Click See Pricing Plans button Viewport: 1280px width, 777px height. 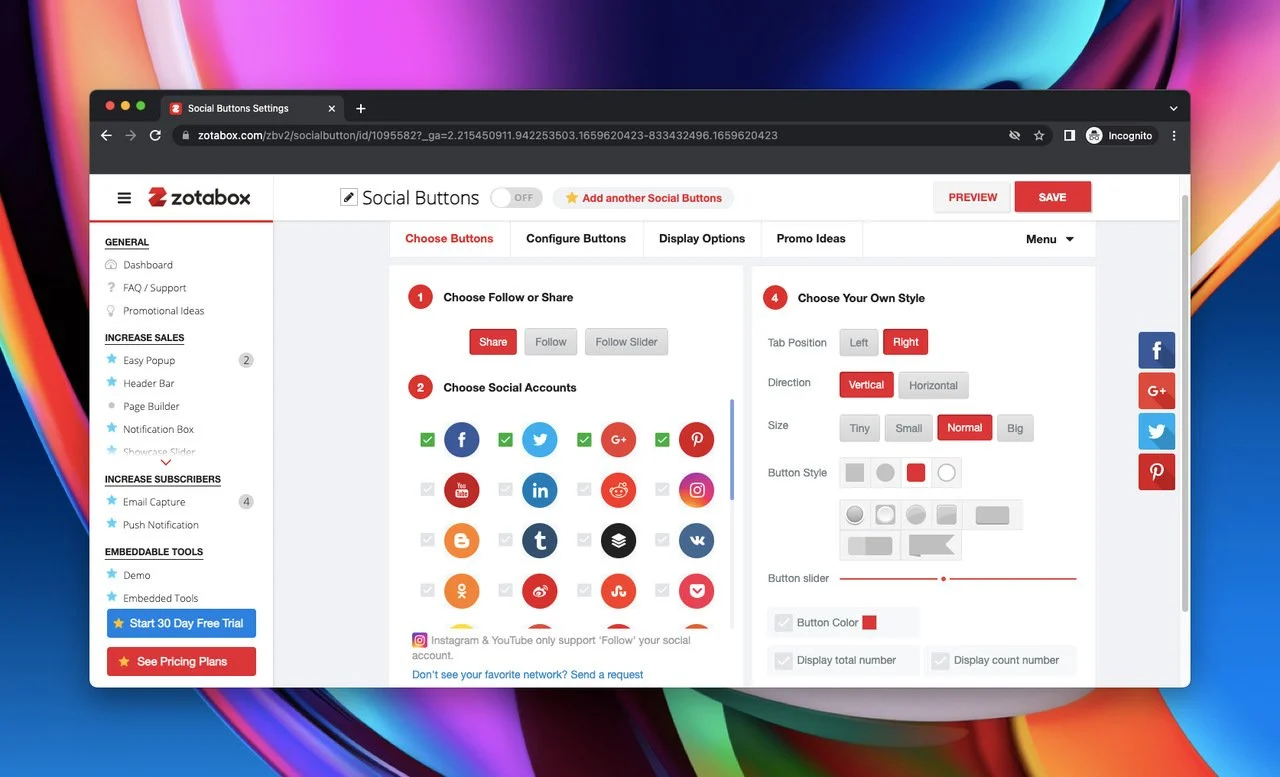click(181, 661)
